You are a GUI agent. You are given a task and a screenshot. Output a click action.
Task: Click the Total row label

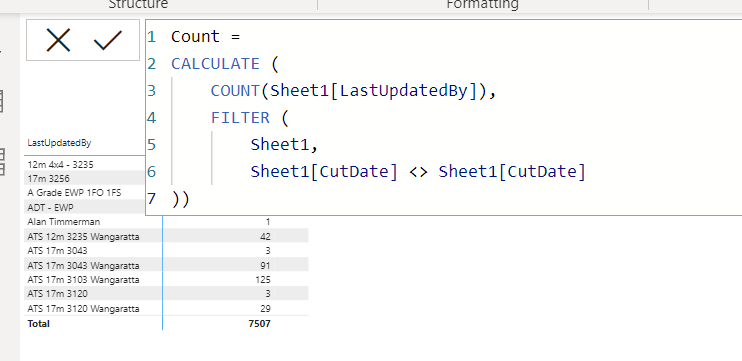point(38,324)
